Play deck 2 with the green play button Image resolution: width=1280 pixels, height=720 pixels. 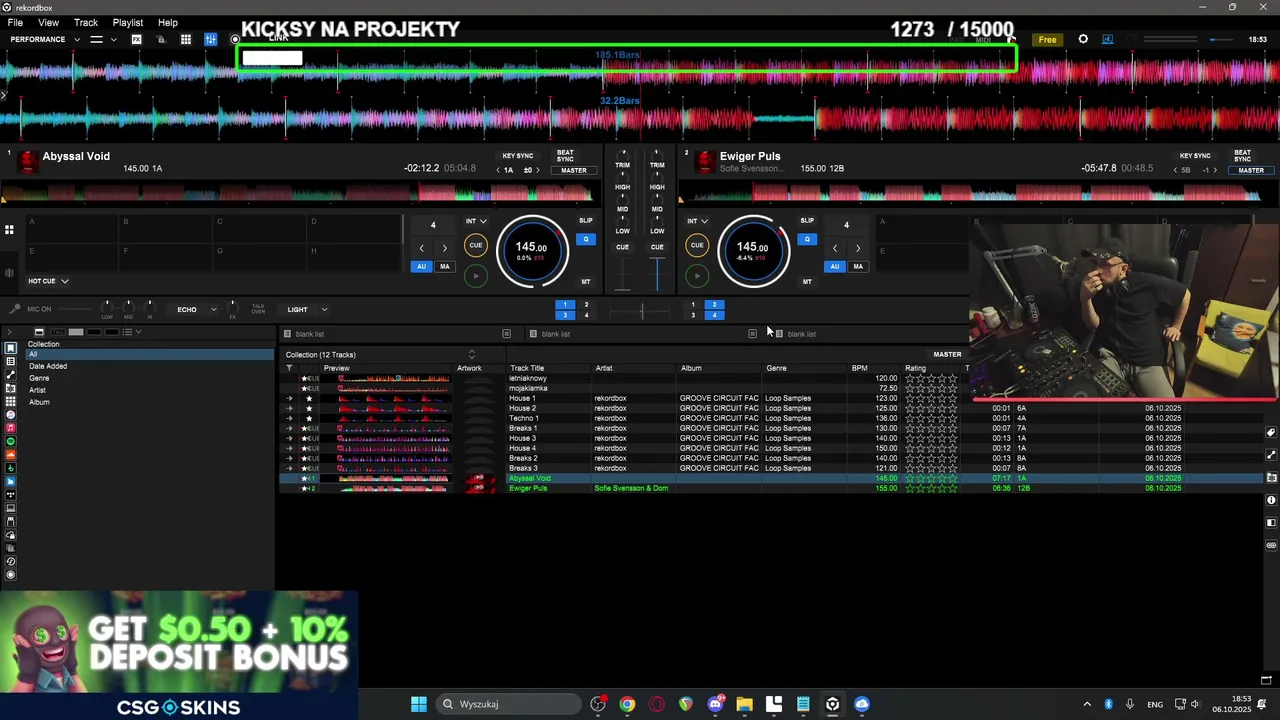pos(697,276)
